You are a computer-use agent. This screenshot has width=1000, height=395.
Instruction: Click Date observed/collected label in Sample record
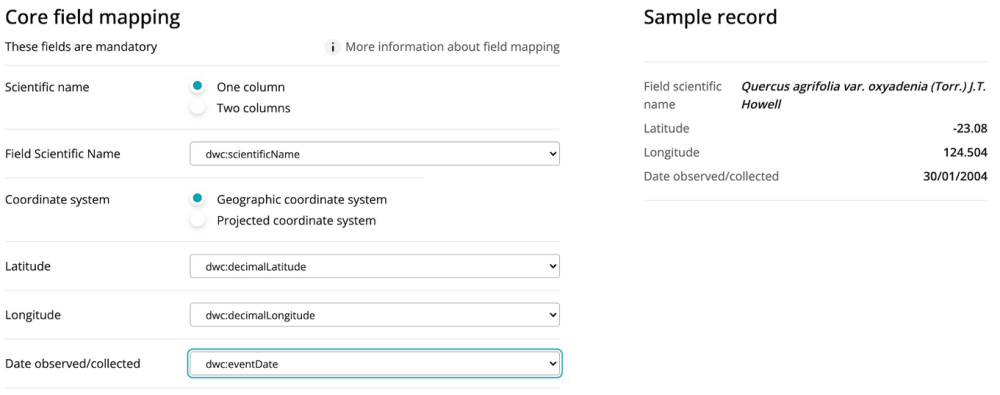(x=711, y=177)
